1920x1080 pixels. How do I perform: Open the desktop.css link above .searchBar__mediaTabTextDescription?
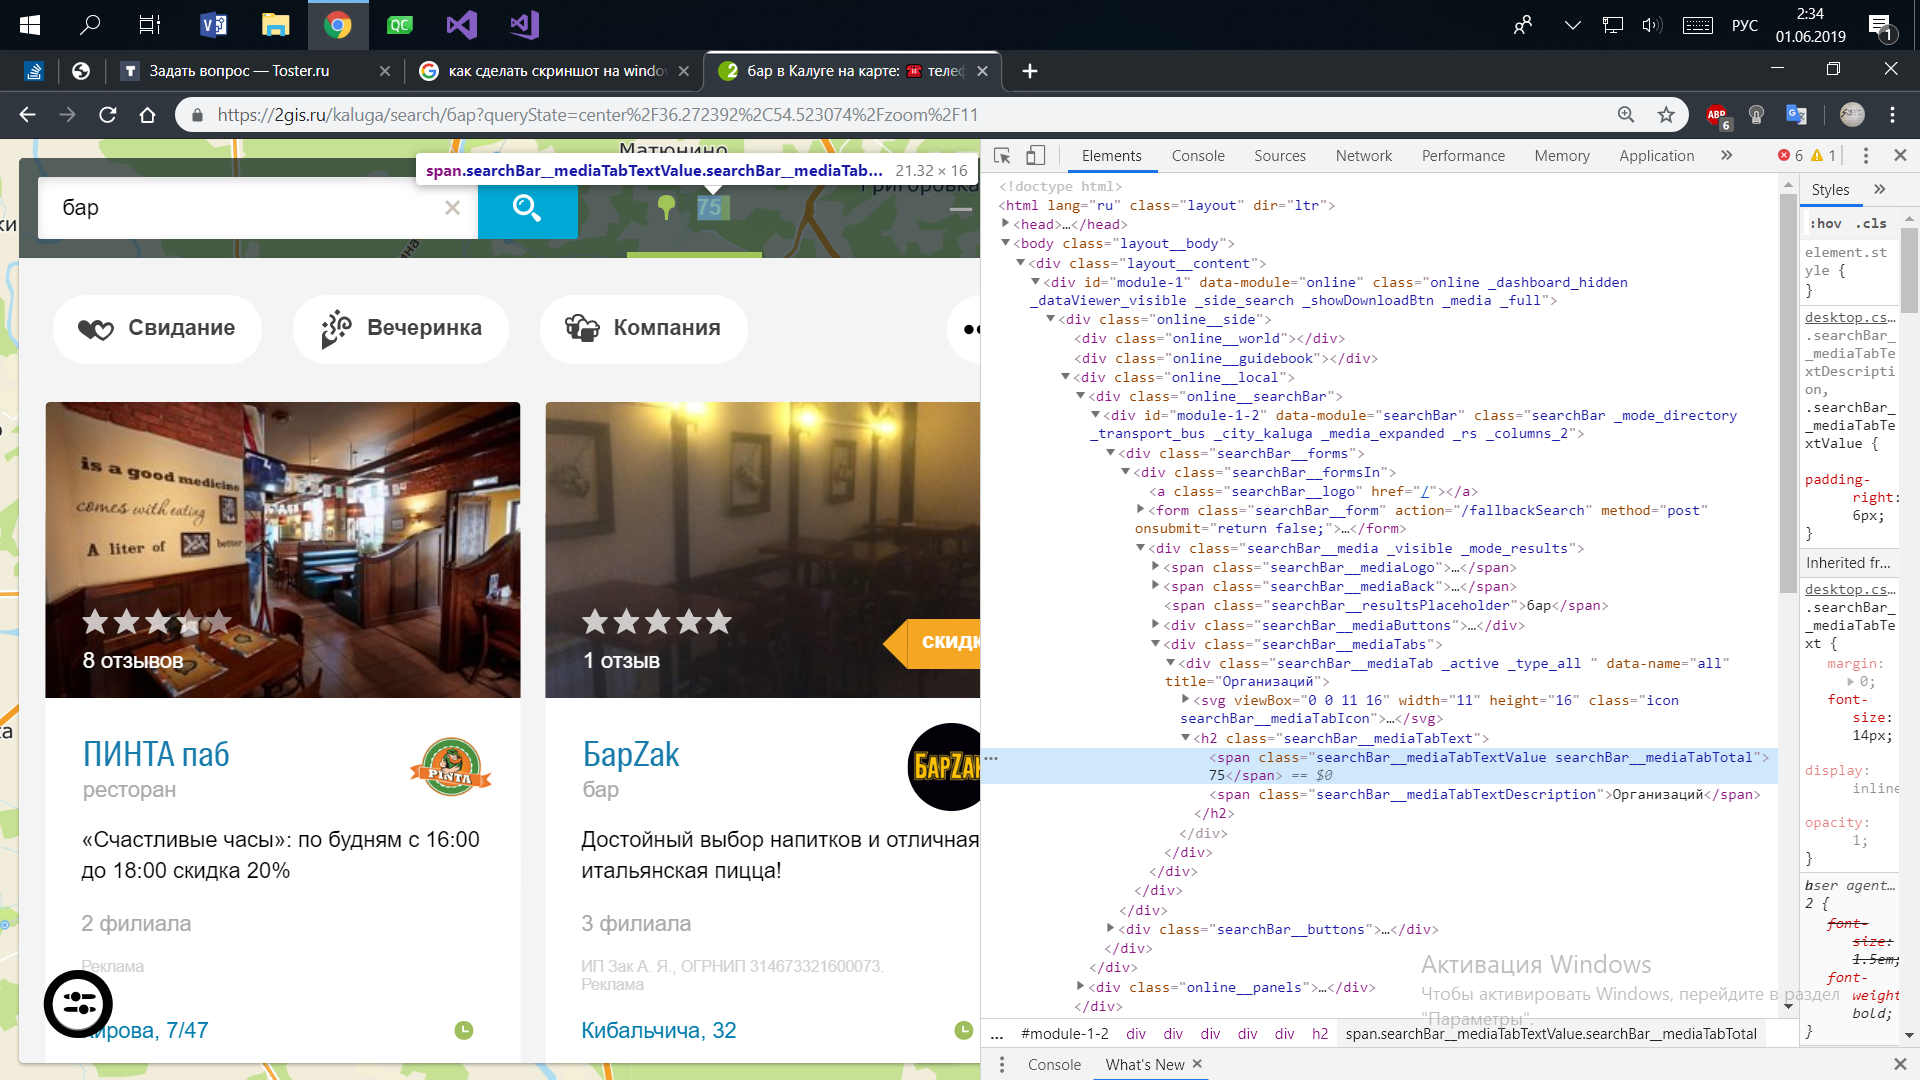pyautogui.click(x=1850, y=317)
